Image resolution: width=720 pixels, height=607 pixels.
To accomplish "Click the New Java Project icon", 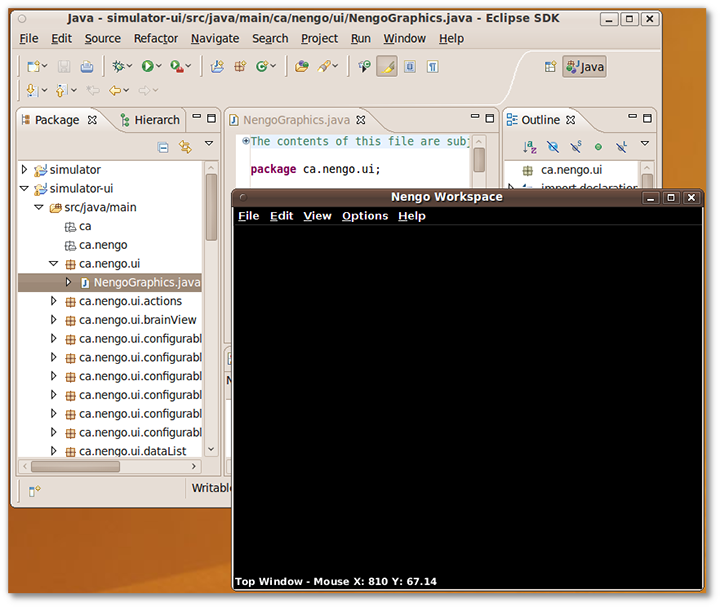I will point(217,67).
